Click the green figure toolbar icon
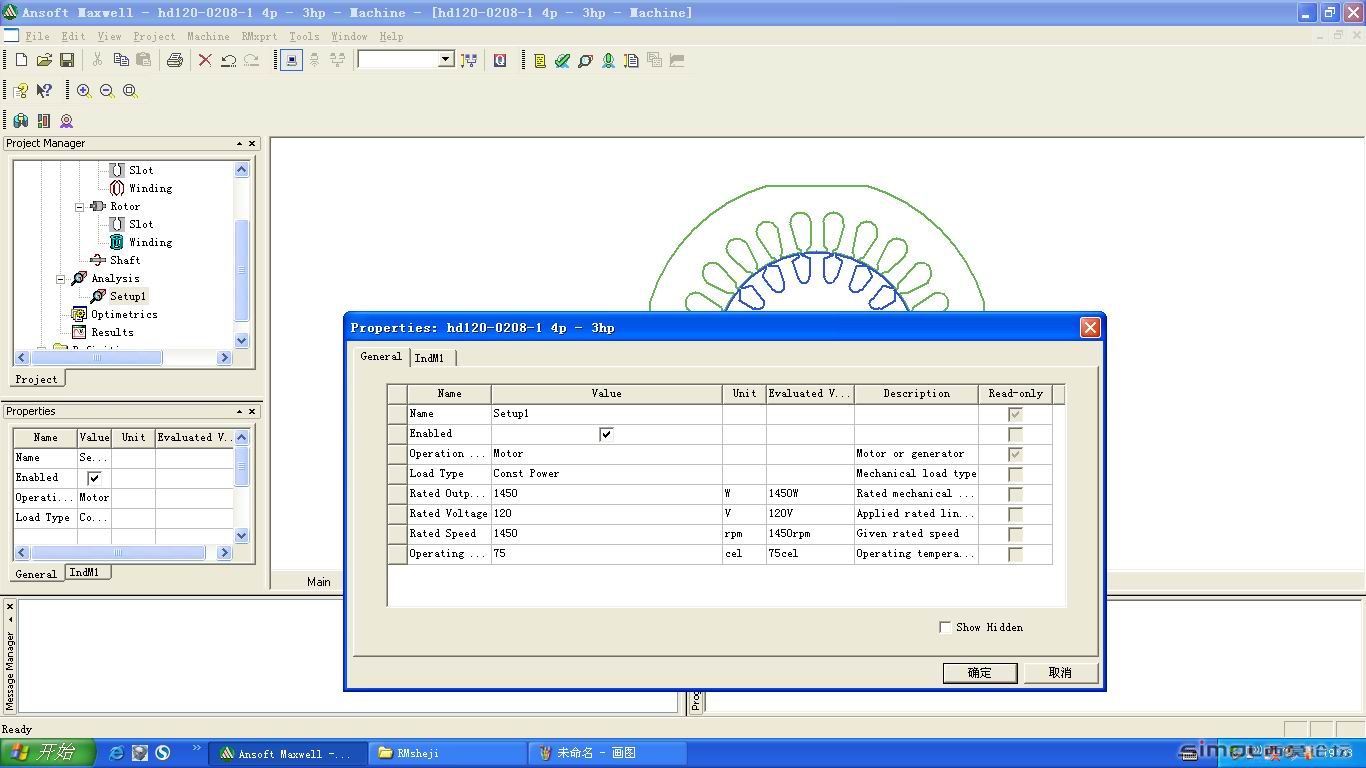 point(608,60)
